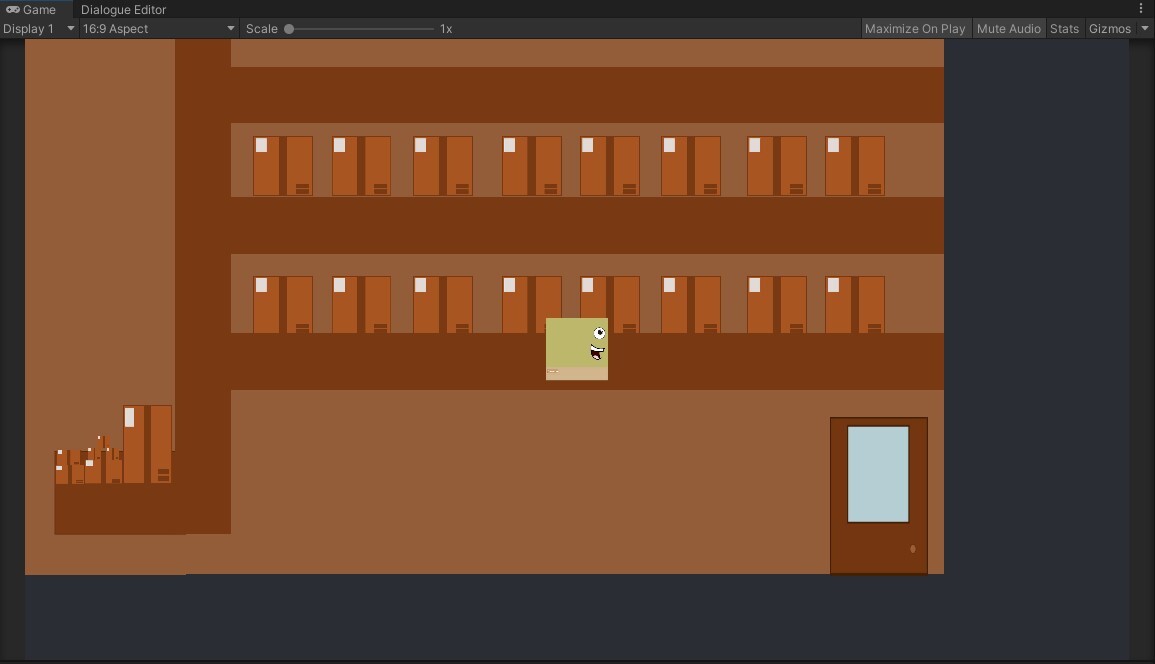Open the 16:9 Aspect dropdown

158,29
